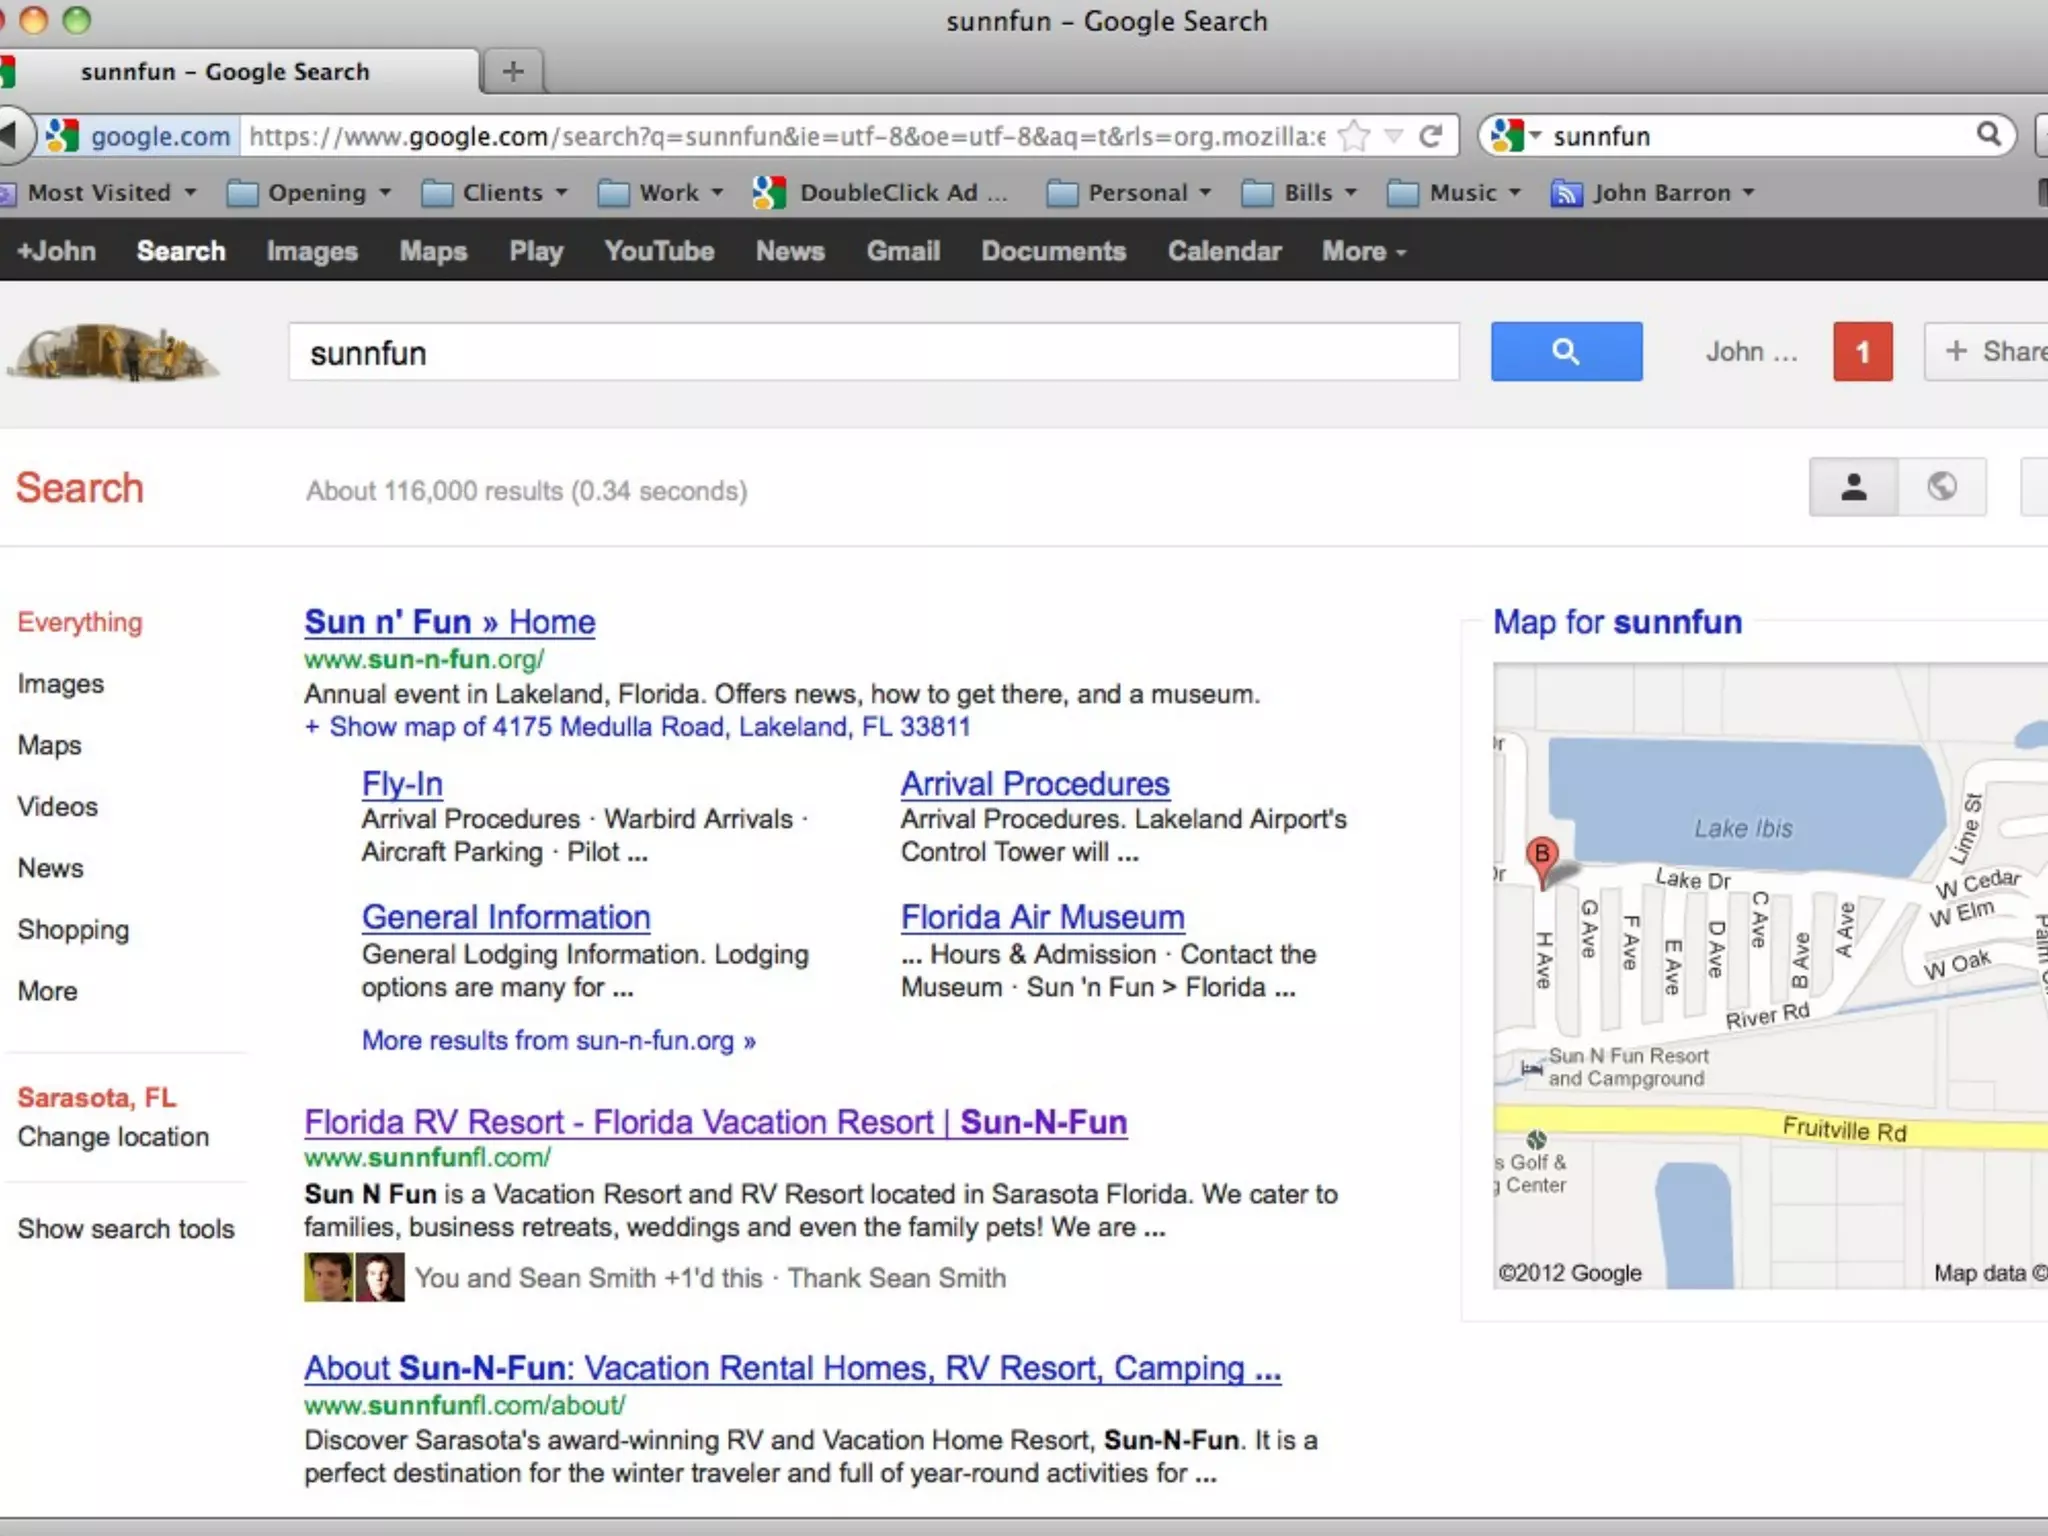Reload page using the refresh icon
2048x1536 pixels.
1431,136
